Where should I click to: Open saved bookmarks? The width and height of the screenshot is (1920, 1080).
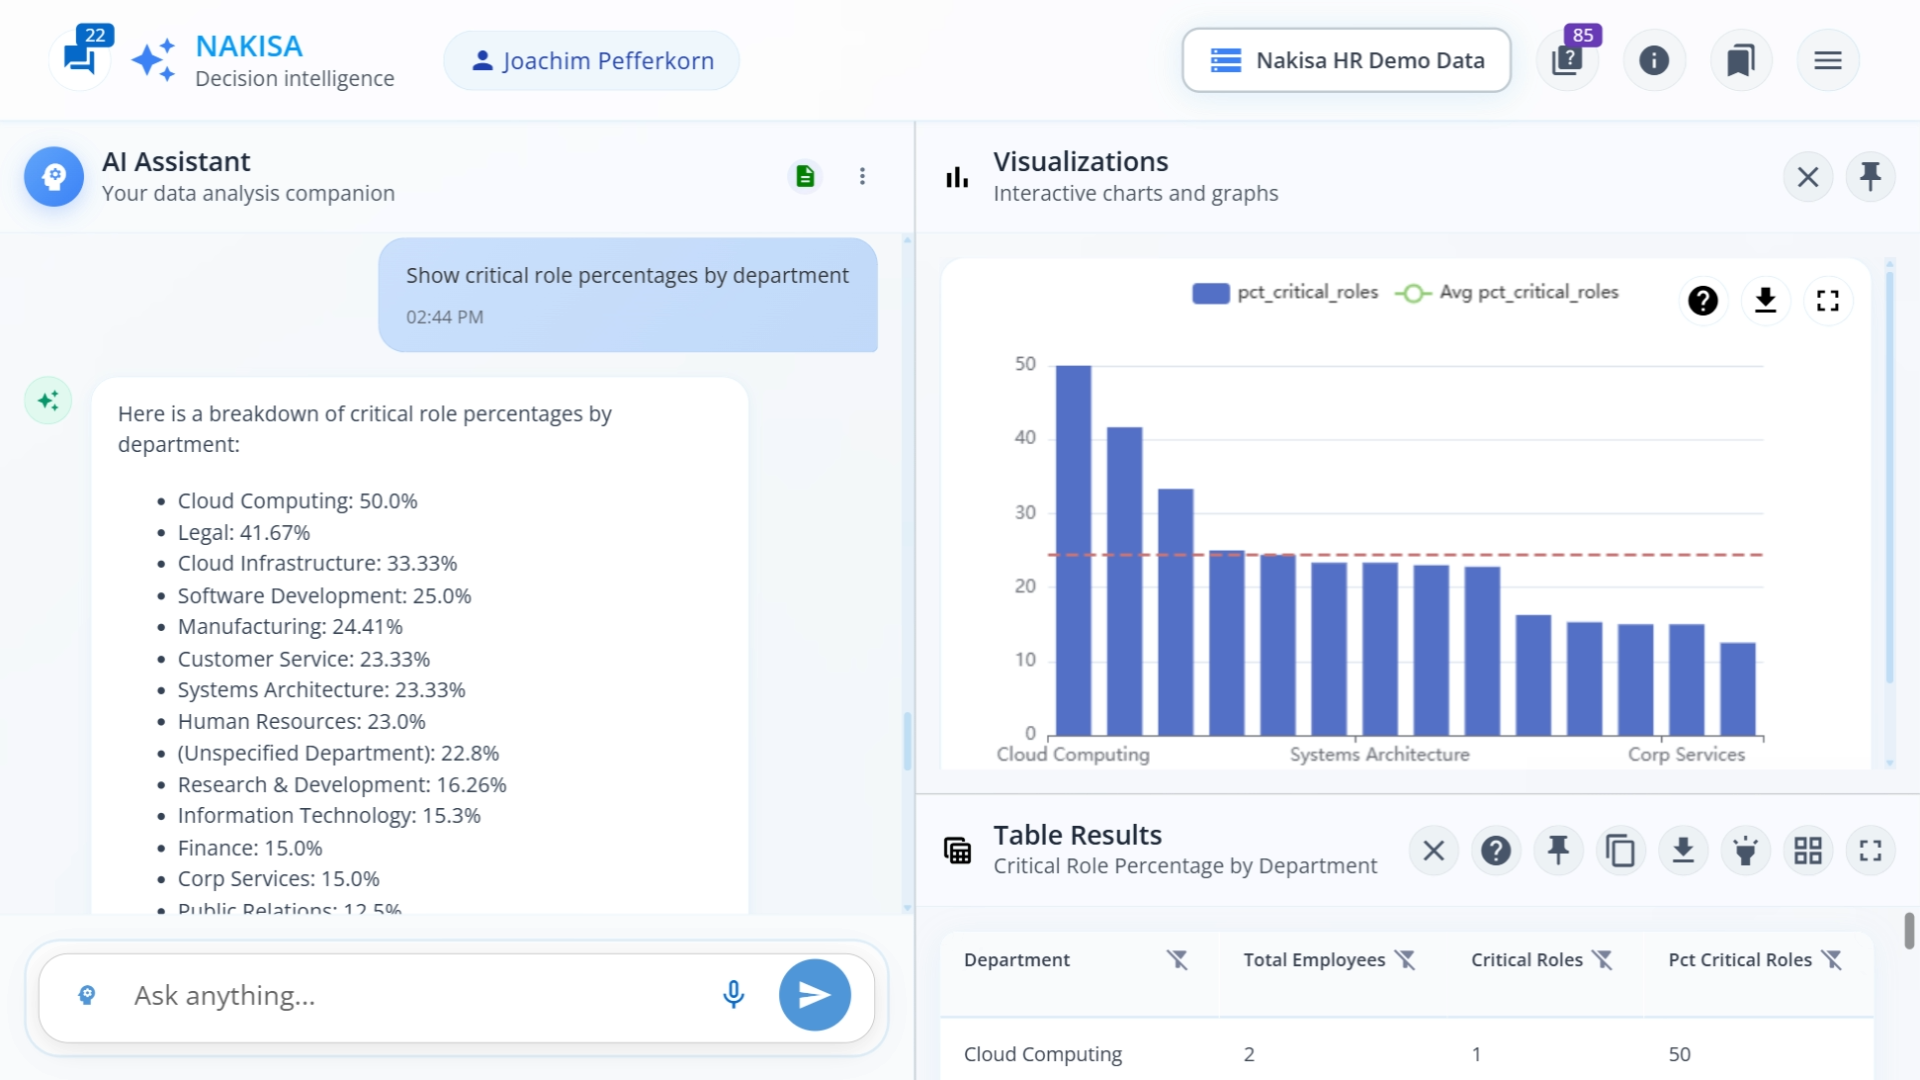tap(1741, 60)
